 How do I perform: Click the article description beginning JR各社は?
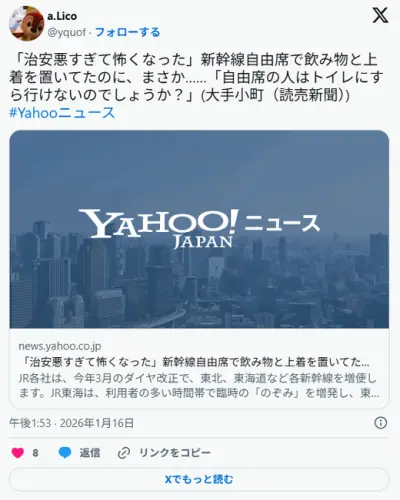pos(199,386)
